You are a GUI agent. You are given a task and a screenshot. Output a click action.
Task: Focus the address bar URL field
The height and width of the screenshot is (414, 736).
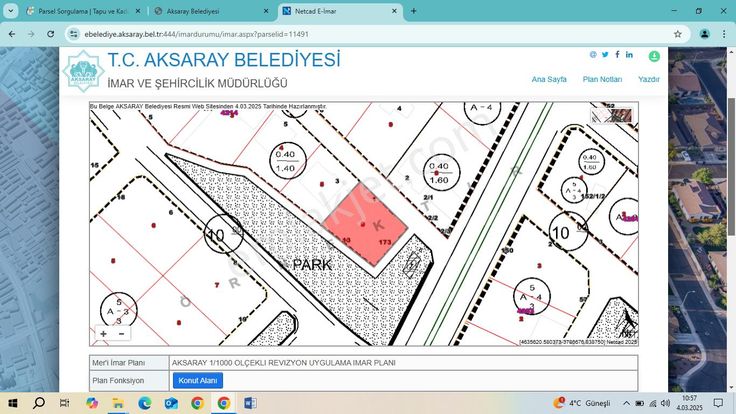tap(196, 34)
